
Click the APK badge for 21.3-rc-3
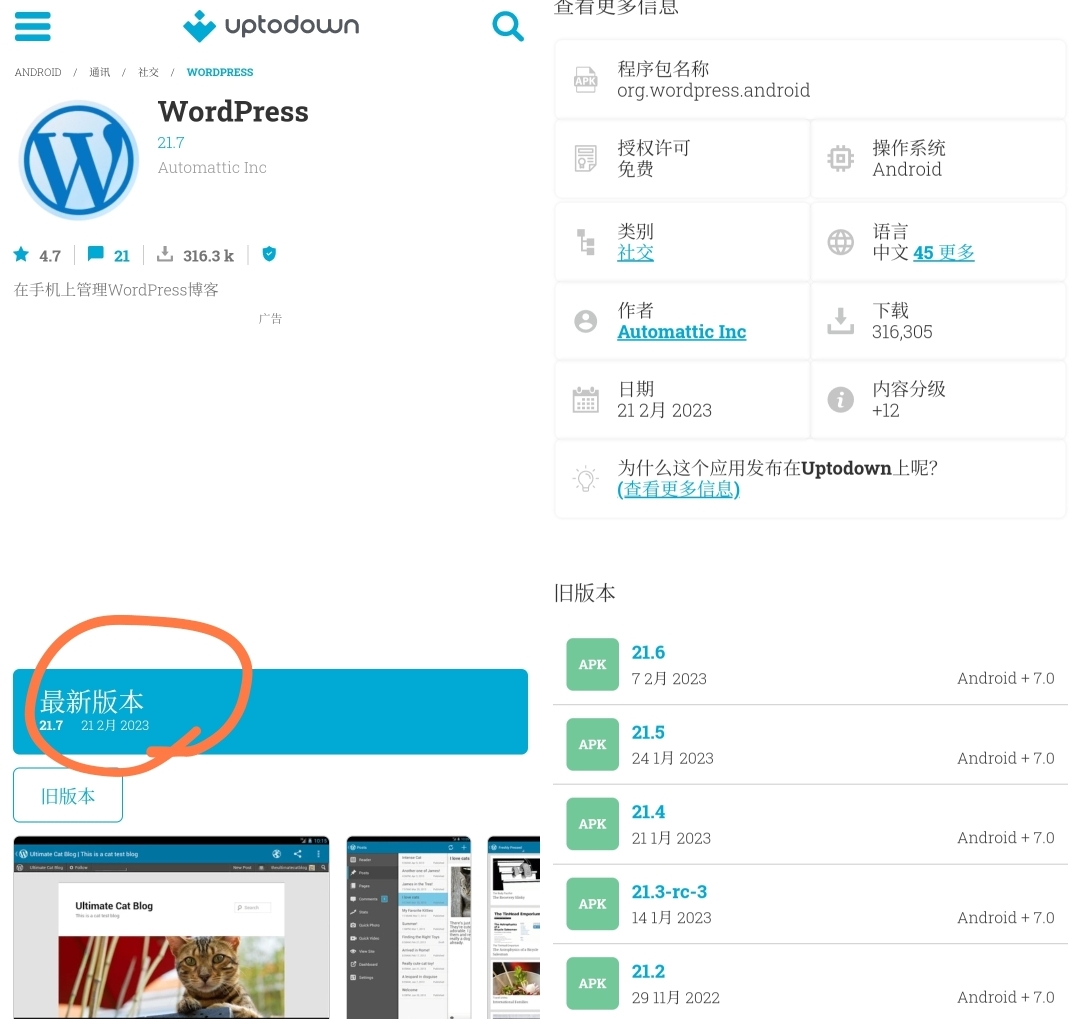[x=592, y=904]
